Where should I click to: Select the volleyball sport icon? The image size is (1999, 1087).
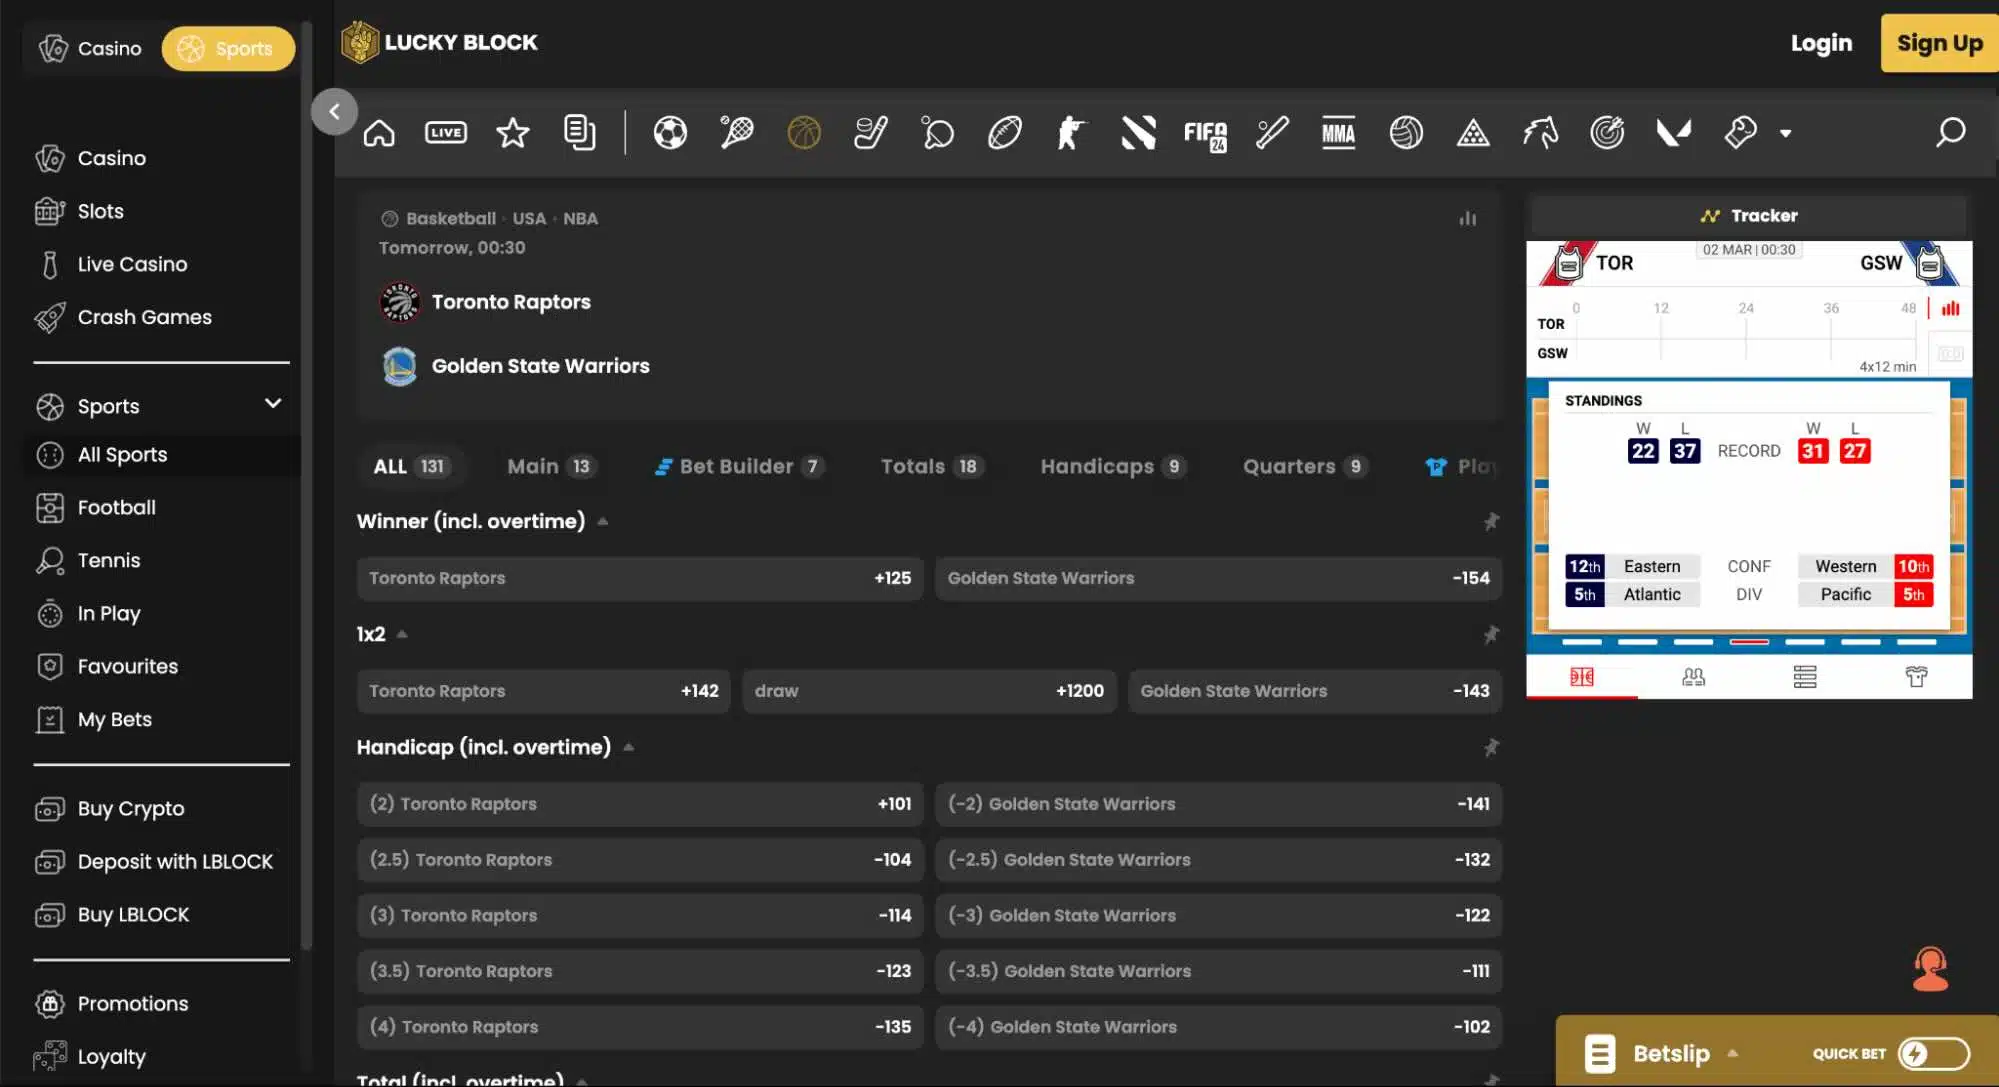coord(1406,133)
